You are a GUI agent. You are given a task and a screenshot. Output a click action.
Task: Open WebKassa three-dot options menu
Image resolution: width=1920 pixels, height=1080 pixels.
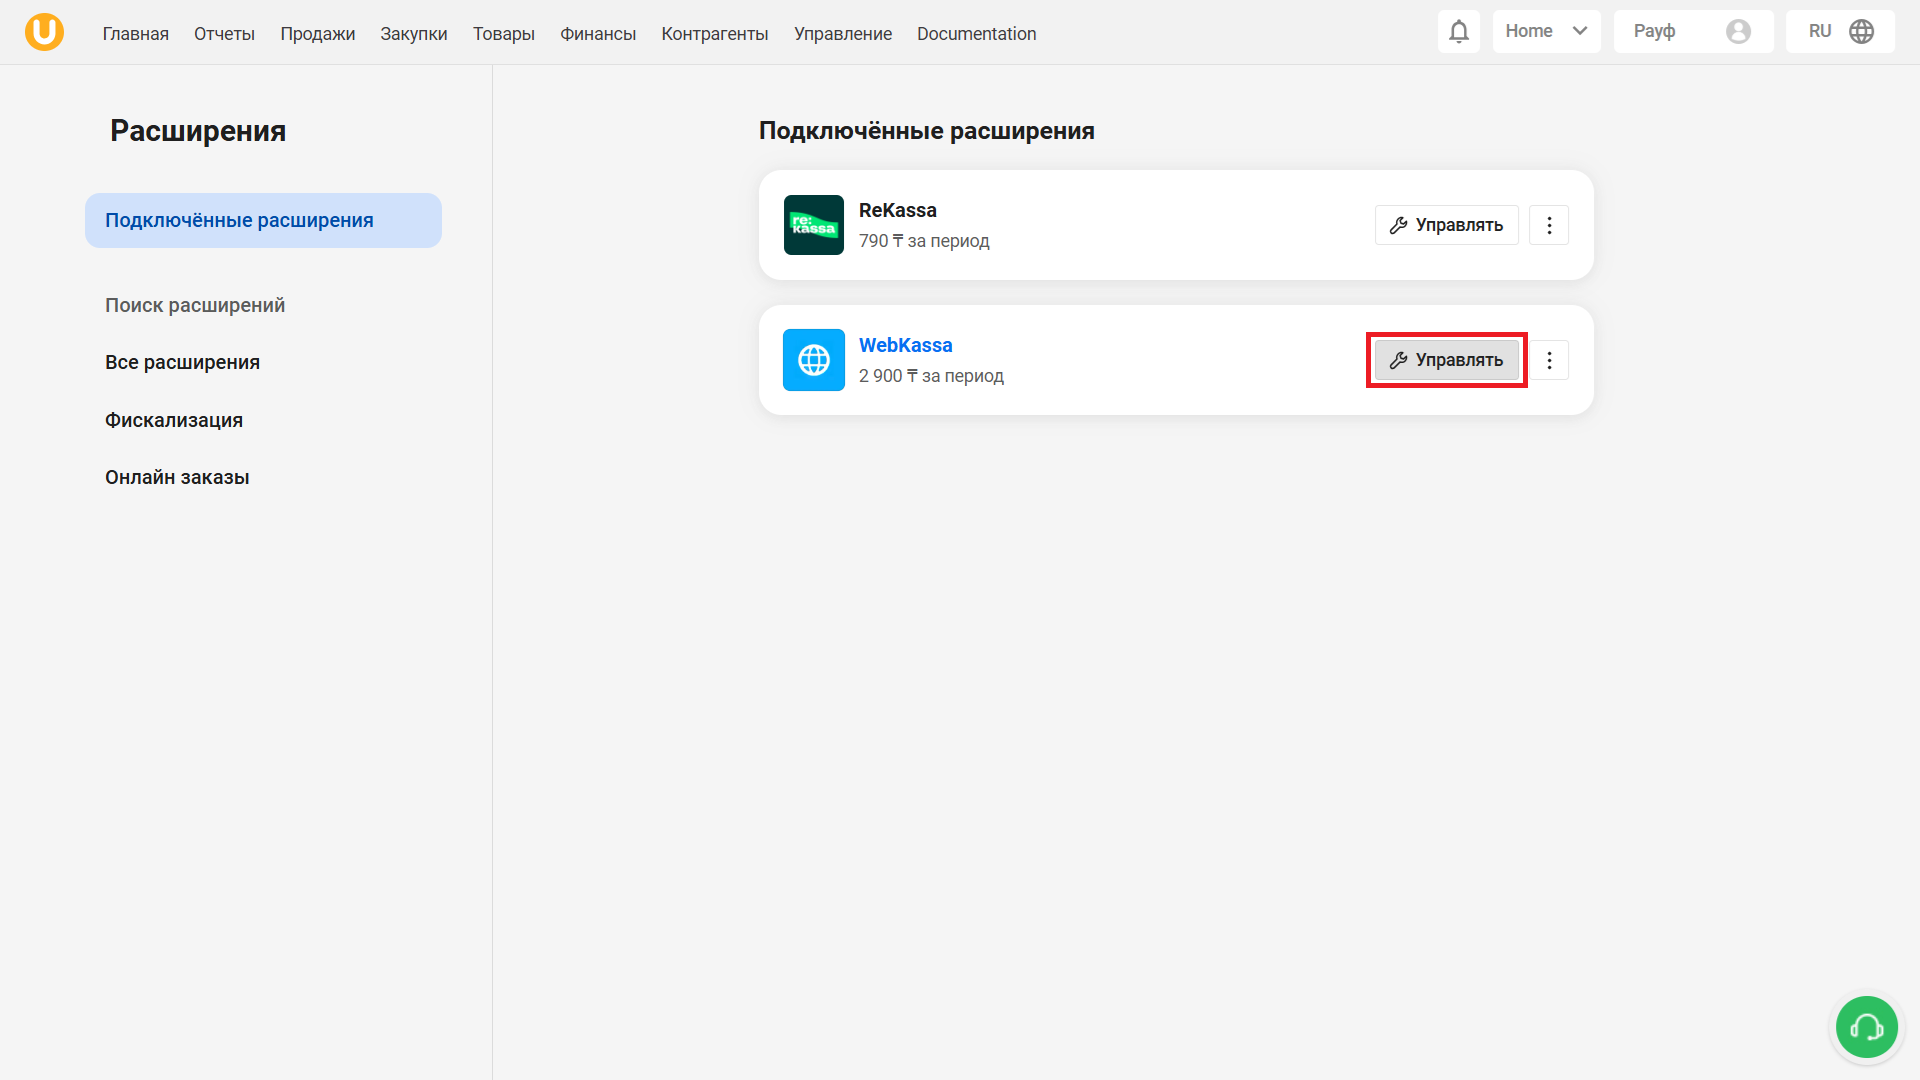(1549, 360)
